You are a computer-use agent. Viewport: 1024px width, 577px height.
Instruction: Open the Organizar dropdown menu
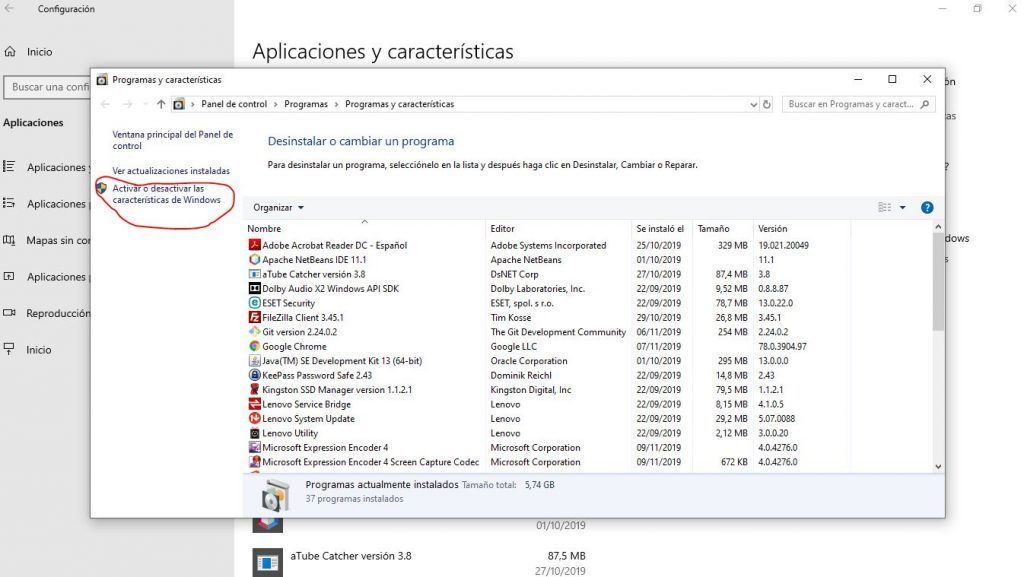pos(278,208)
